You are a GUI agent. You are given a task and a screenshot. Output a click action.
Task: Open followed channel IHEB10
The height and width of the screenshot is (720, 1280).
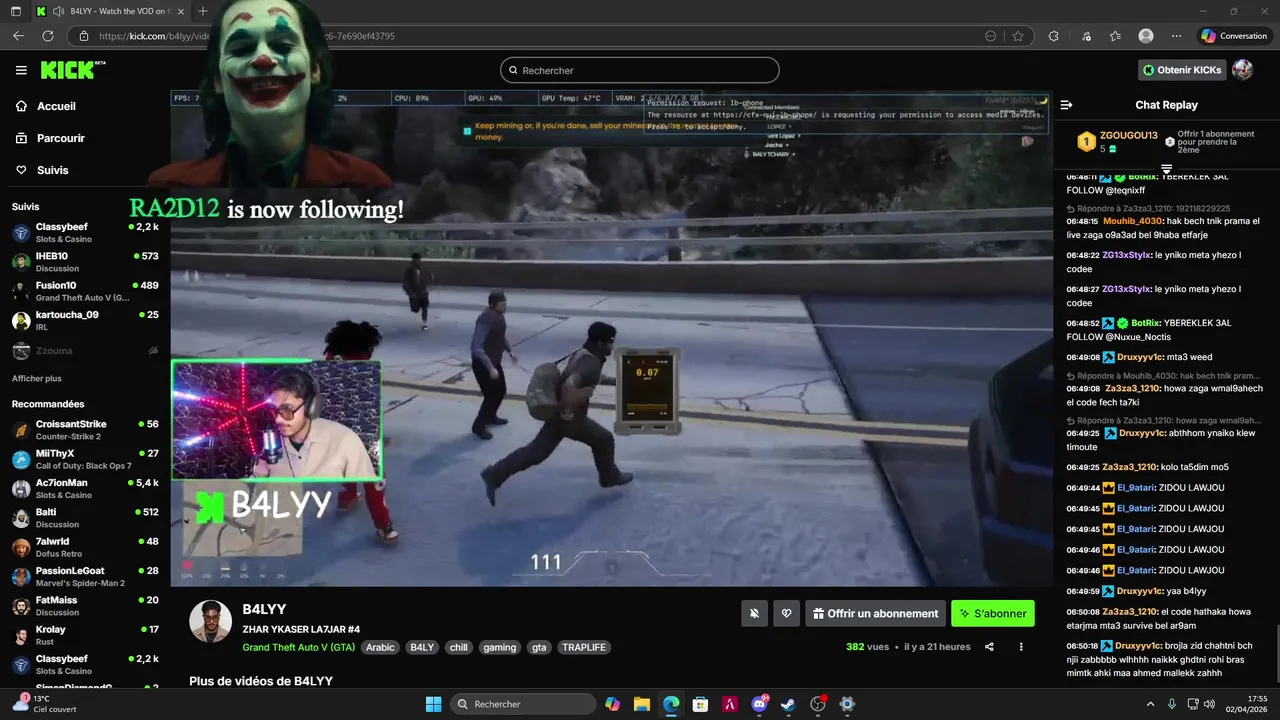85,261
